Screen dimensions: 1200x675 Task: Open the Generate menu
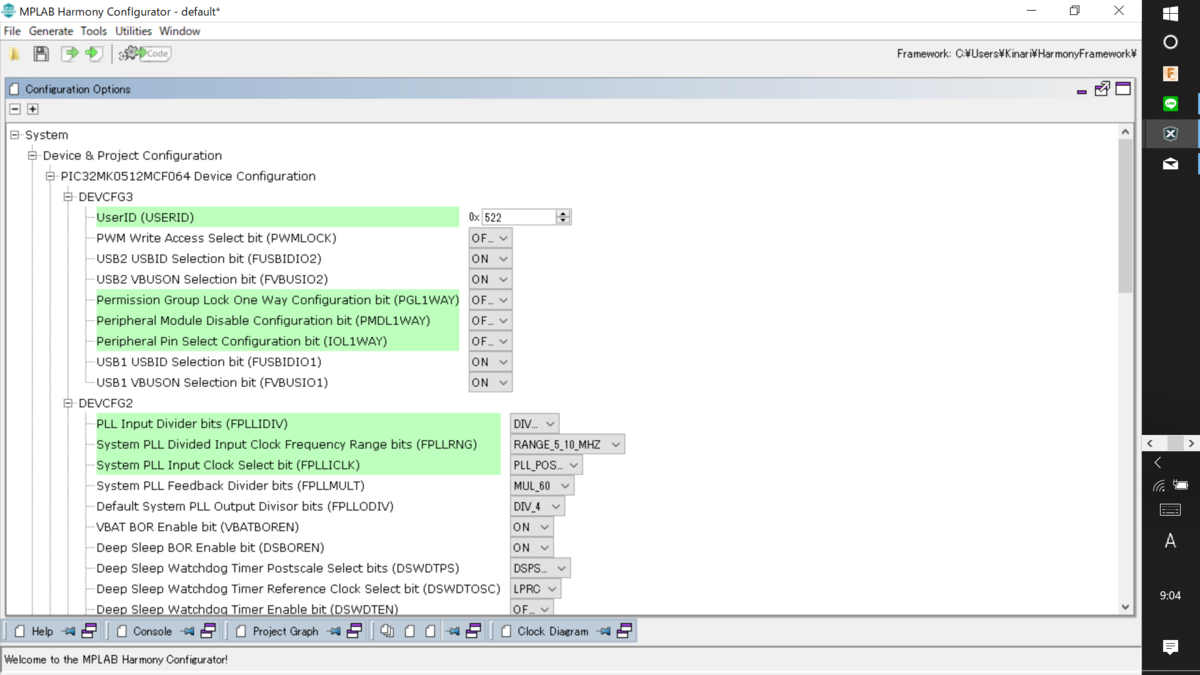(x=51, y=31)
